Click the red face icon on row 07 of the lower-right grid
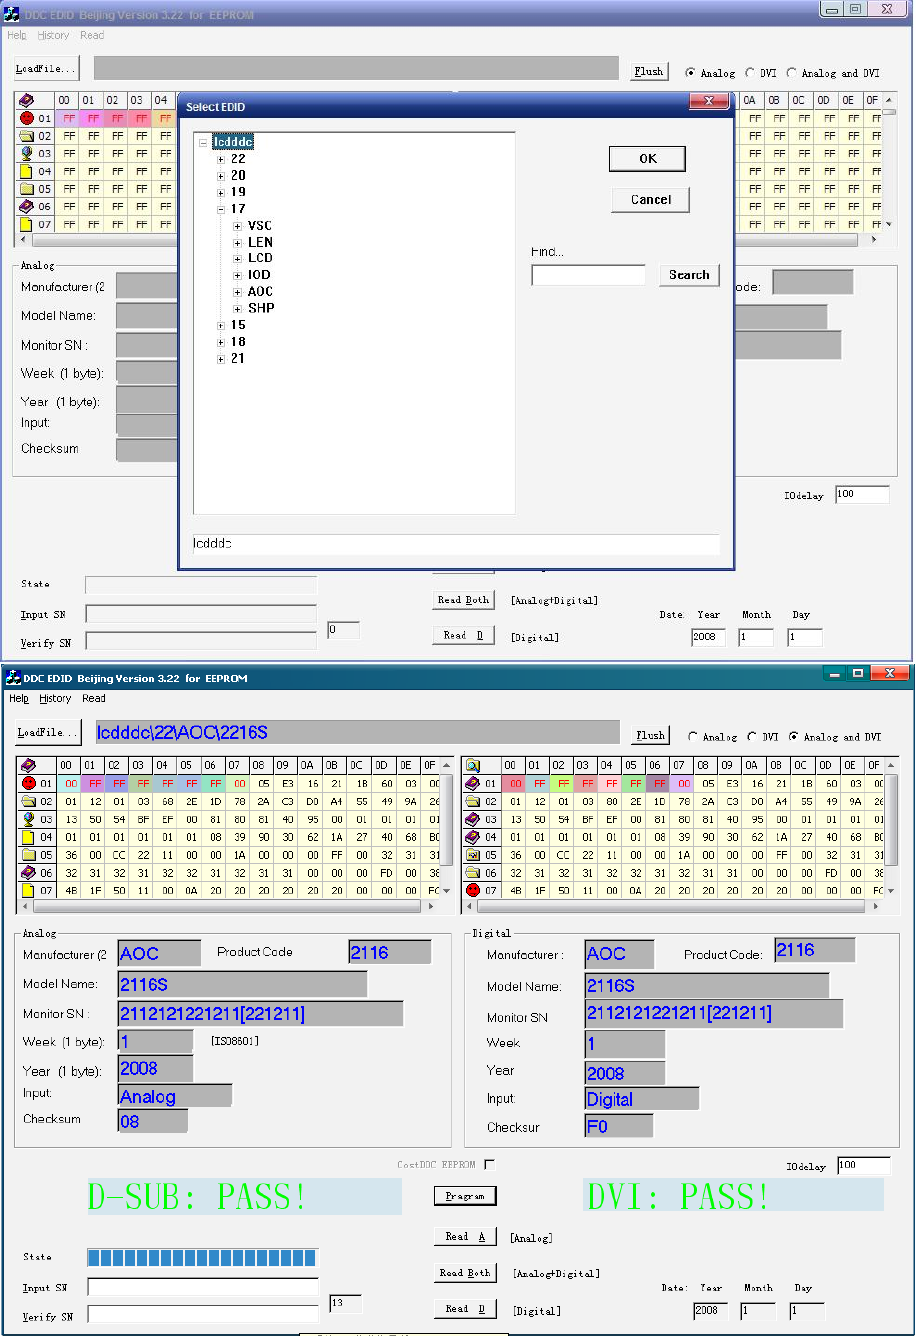Viewport: 916px width, 1336px height. [x=473, y=890]
